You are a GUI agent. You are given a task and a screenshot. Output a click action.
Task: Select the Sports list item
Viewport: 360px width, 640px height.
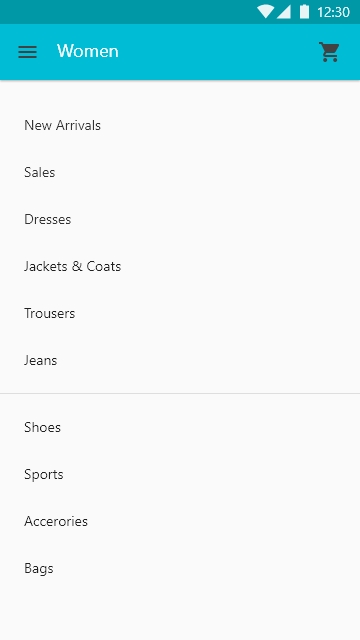180,474
